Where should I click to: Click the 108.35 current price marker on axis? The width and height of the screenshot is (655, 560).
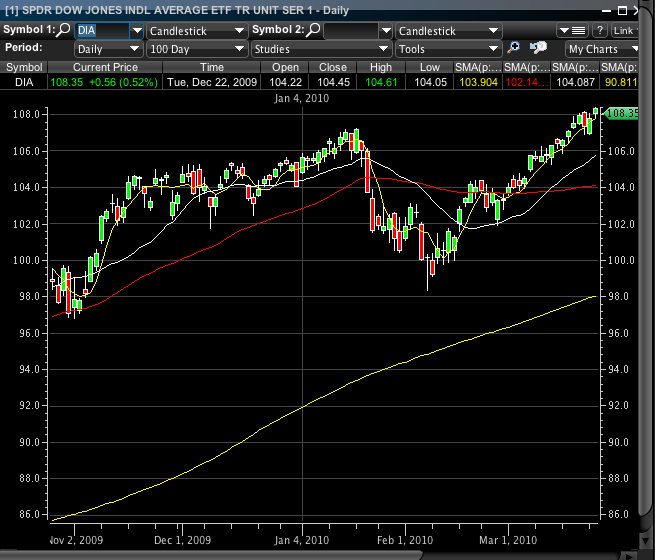coord(623,114)
